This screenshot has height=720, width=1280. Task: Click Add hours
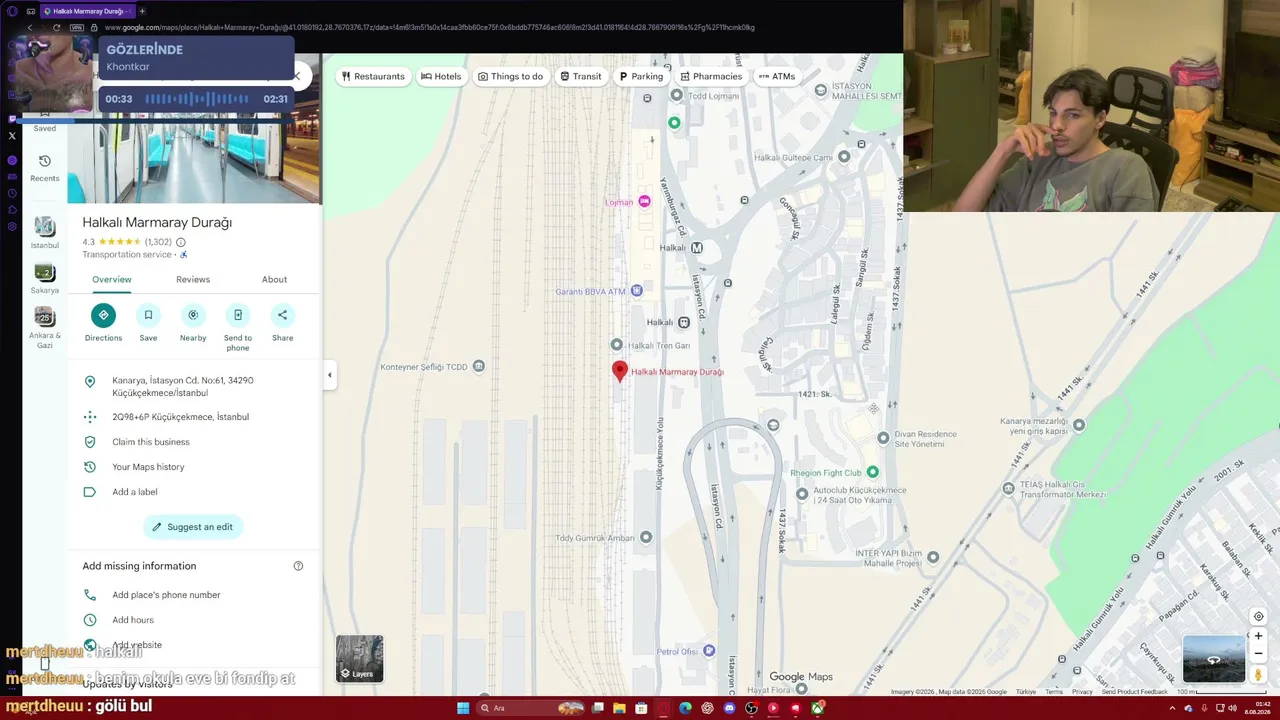click(193, 620)
